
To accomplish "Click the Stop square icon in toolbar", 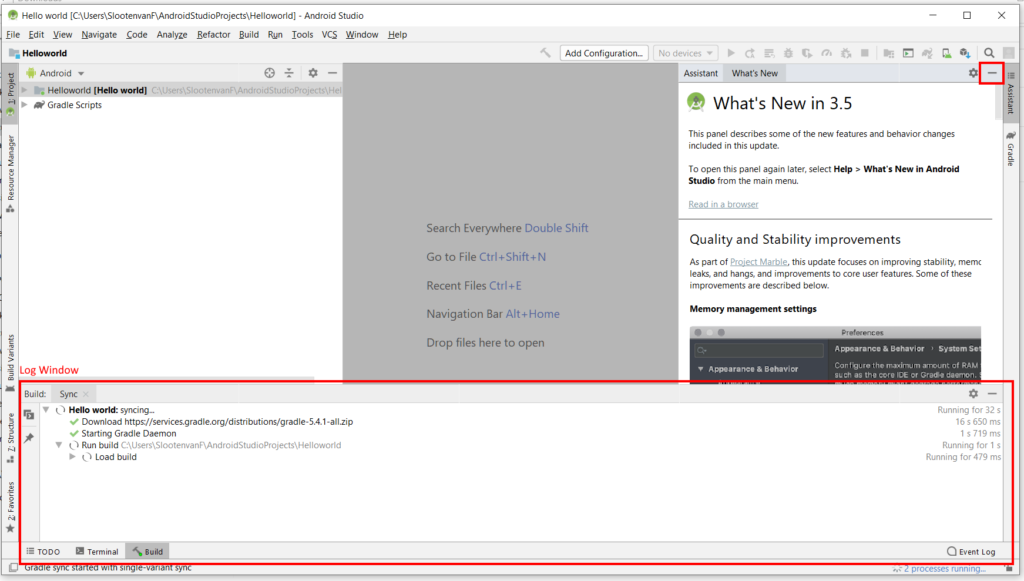I will point(865,53).
